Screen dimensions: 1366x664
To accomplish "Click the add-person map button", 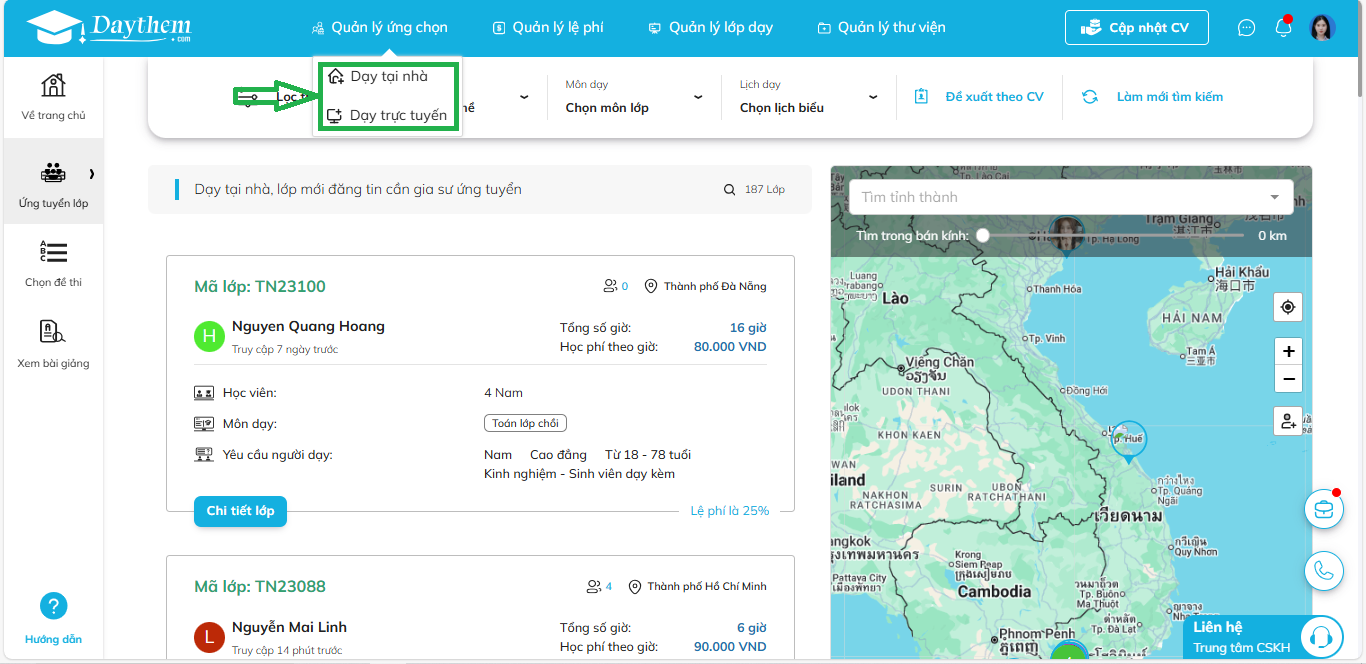I will coord(1288,422).
